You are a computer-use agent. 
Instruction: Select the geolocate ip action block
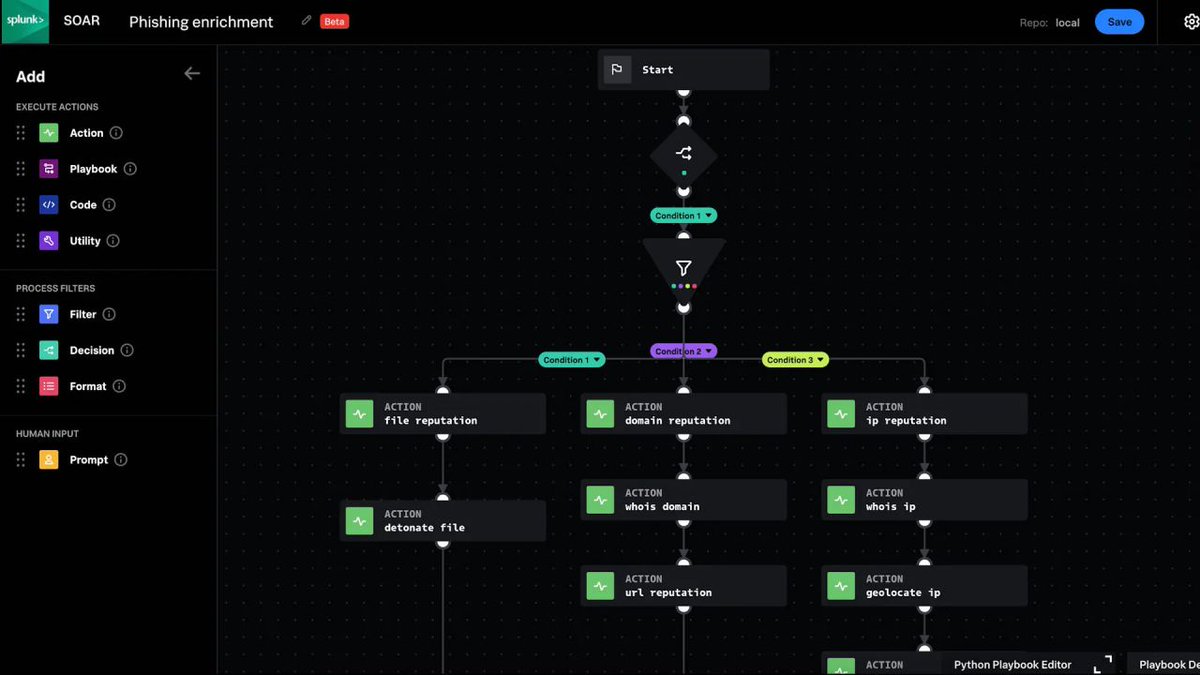(x=925, y=586)
